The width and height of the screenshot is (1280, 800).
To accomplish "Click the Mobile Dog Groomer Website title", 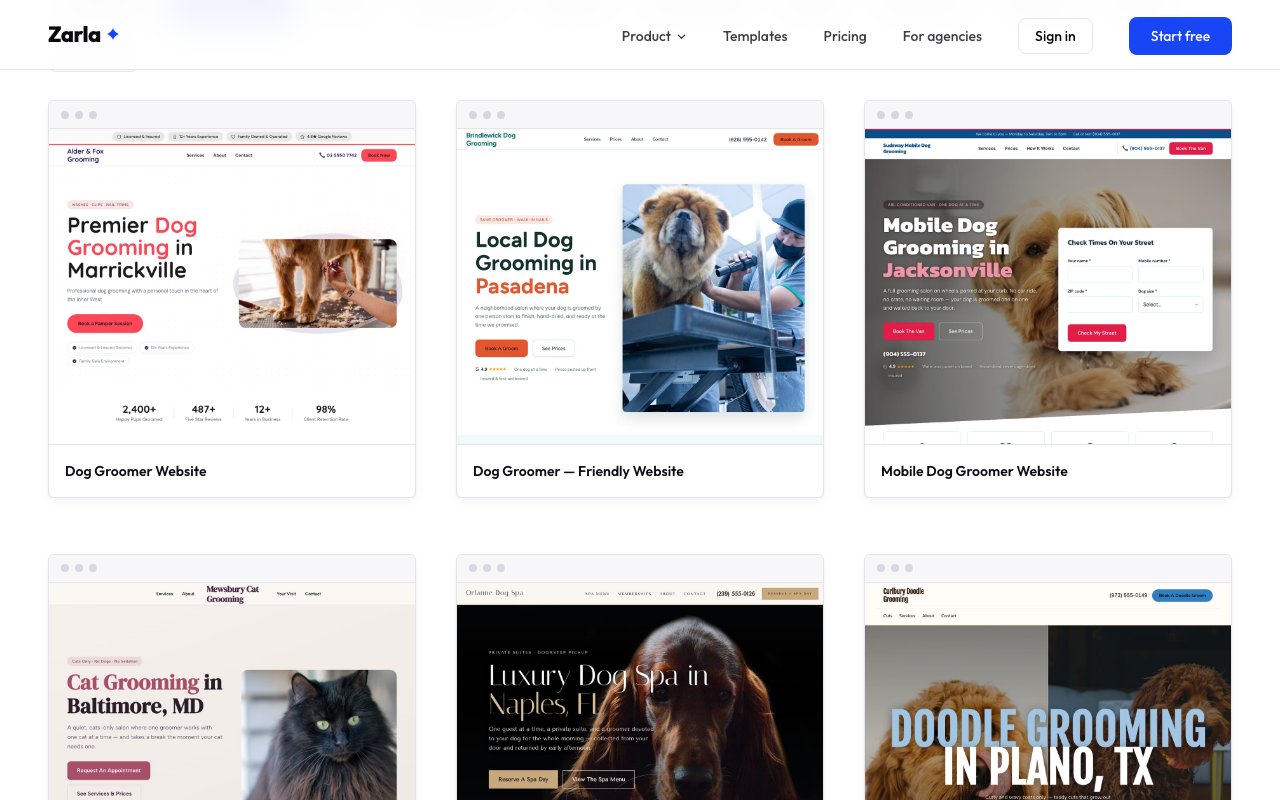I will point(974,471).
